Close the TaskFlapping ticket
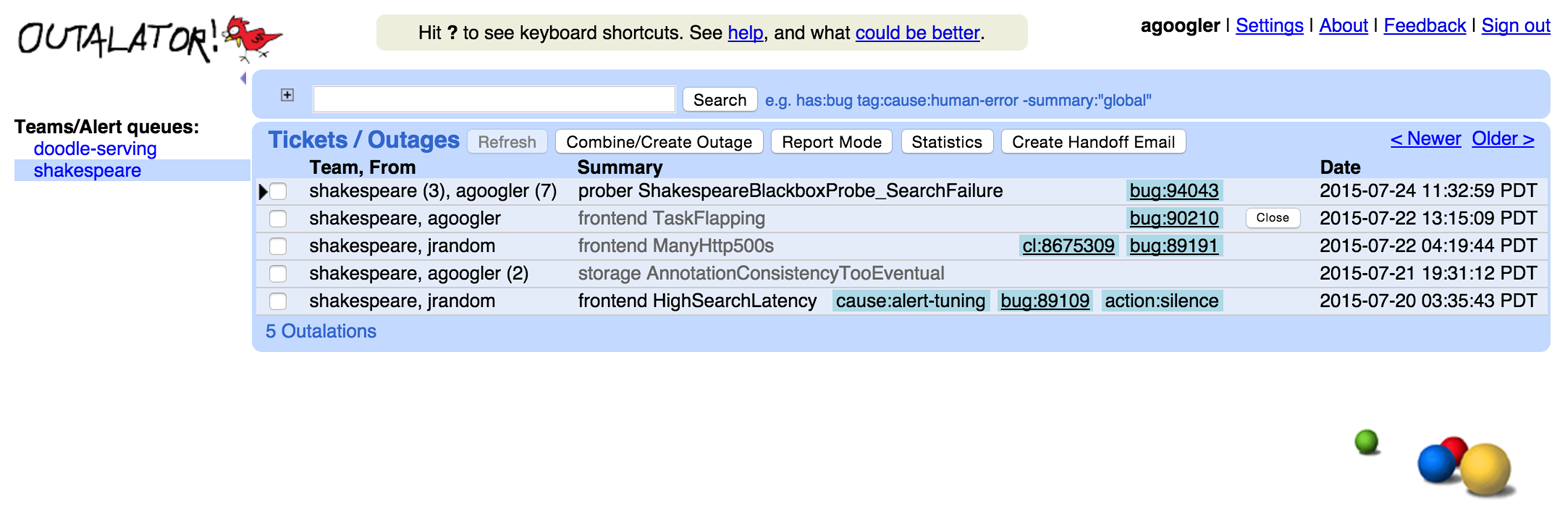The height and width of the screenshot is (515, 1565). [1272, 218]
